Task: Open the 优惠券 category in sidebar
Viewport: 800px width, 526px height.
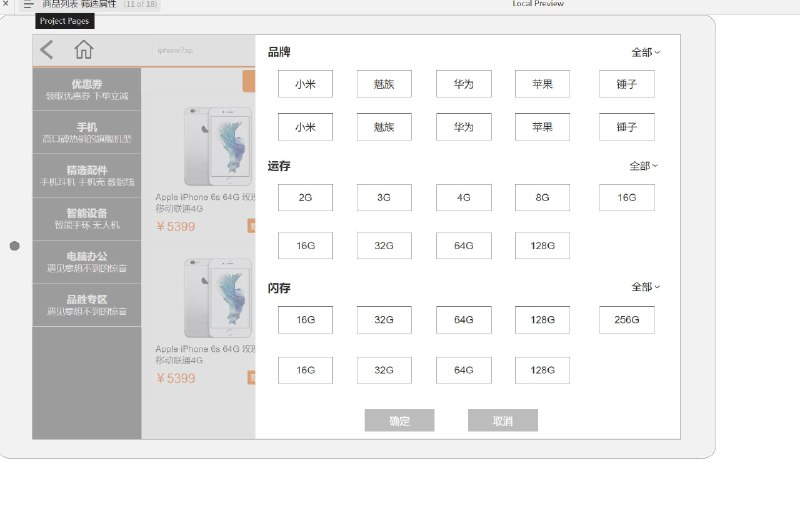Action: click(87, 89)
